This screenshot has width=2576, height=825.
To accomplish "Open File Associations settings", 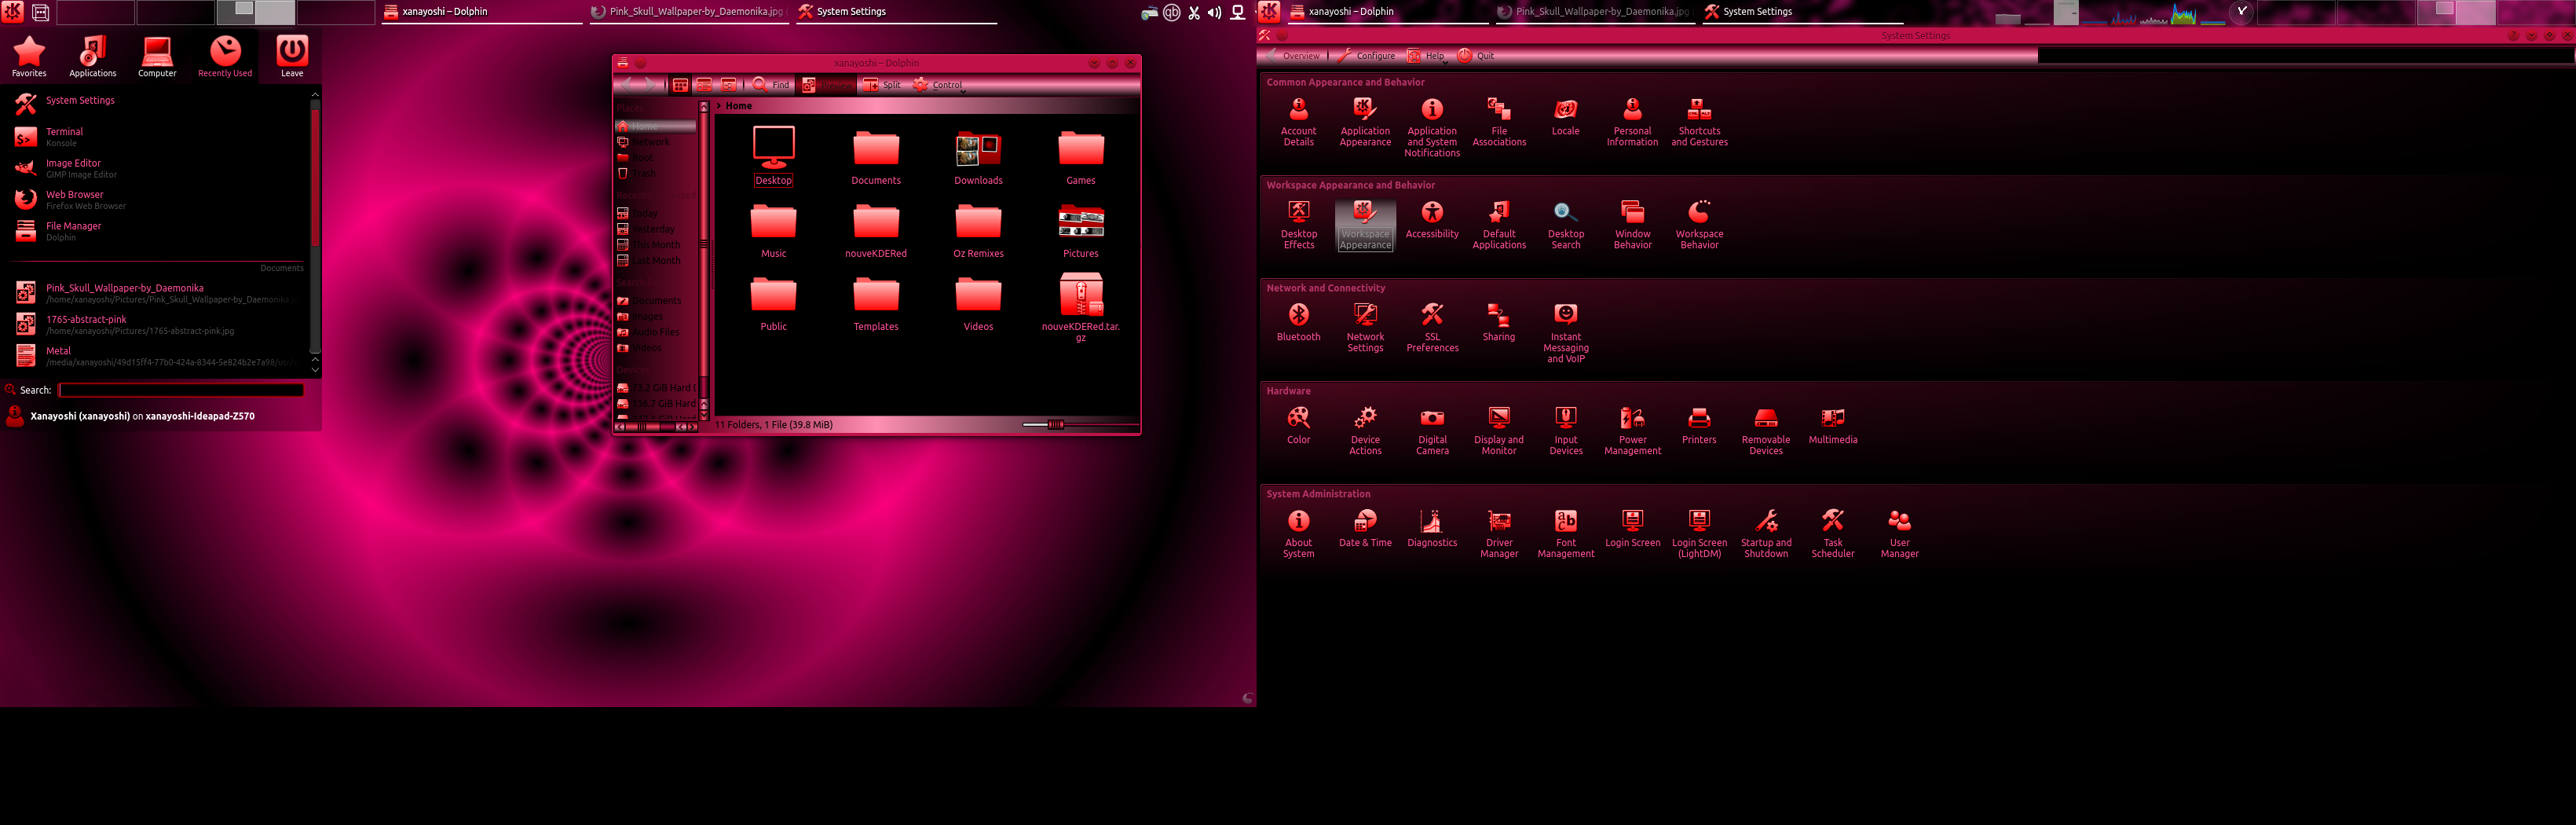I will pos(1499,122).
